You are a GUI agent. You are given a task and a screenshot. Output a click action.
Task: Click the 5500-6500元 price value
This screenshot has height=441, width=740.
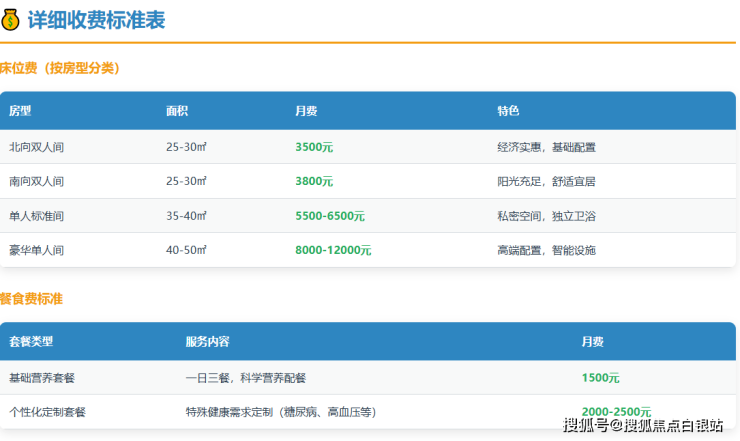point(330,216)
